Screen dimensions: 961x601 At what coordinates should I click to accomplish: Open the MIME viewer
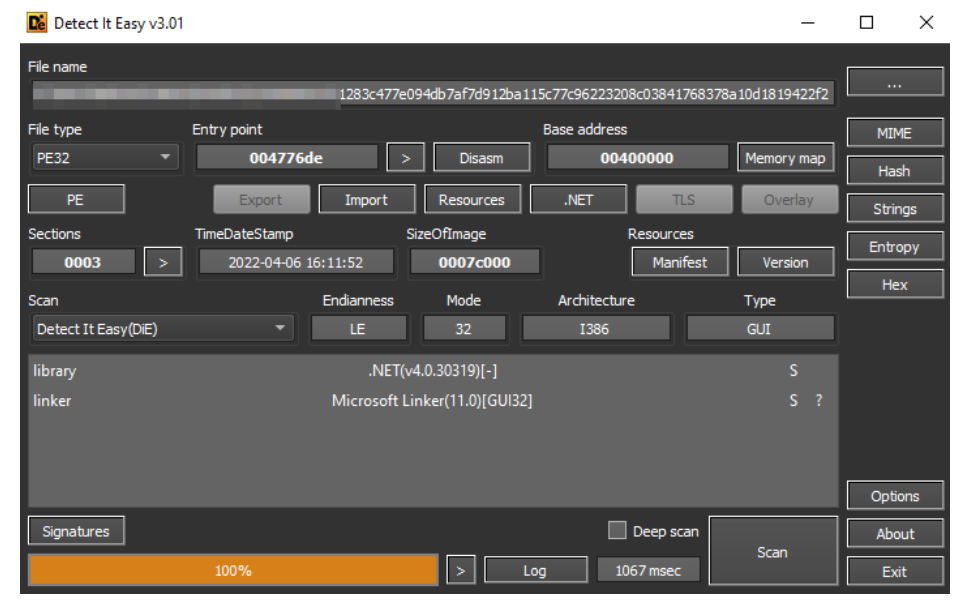coord(894,133)
